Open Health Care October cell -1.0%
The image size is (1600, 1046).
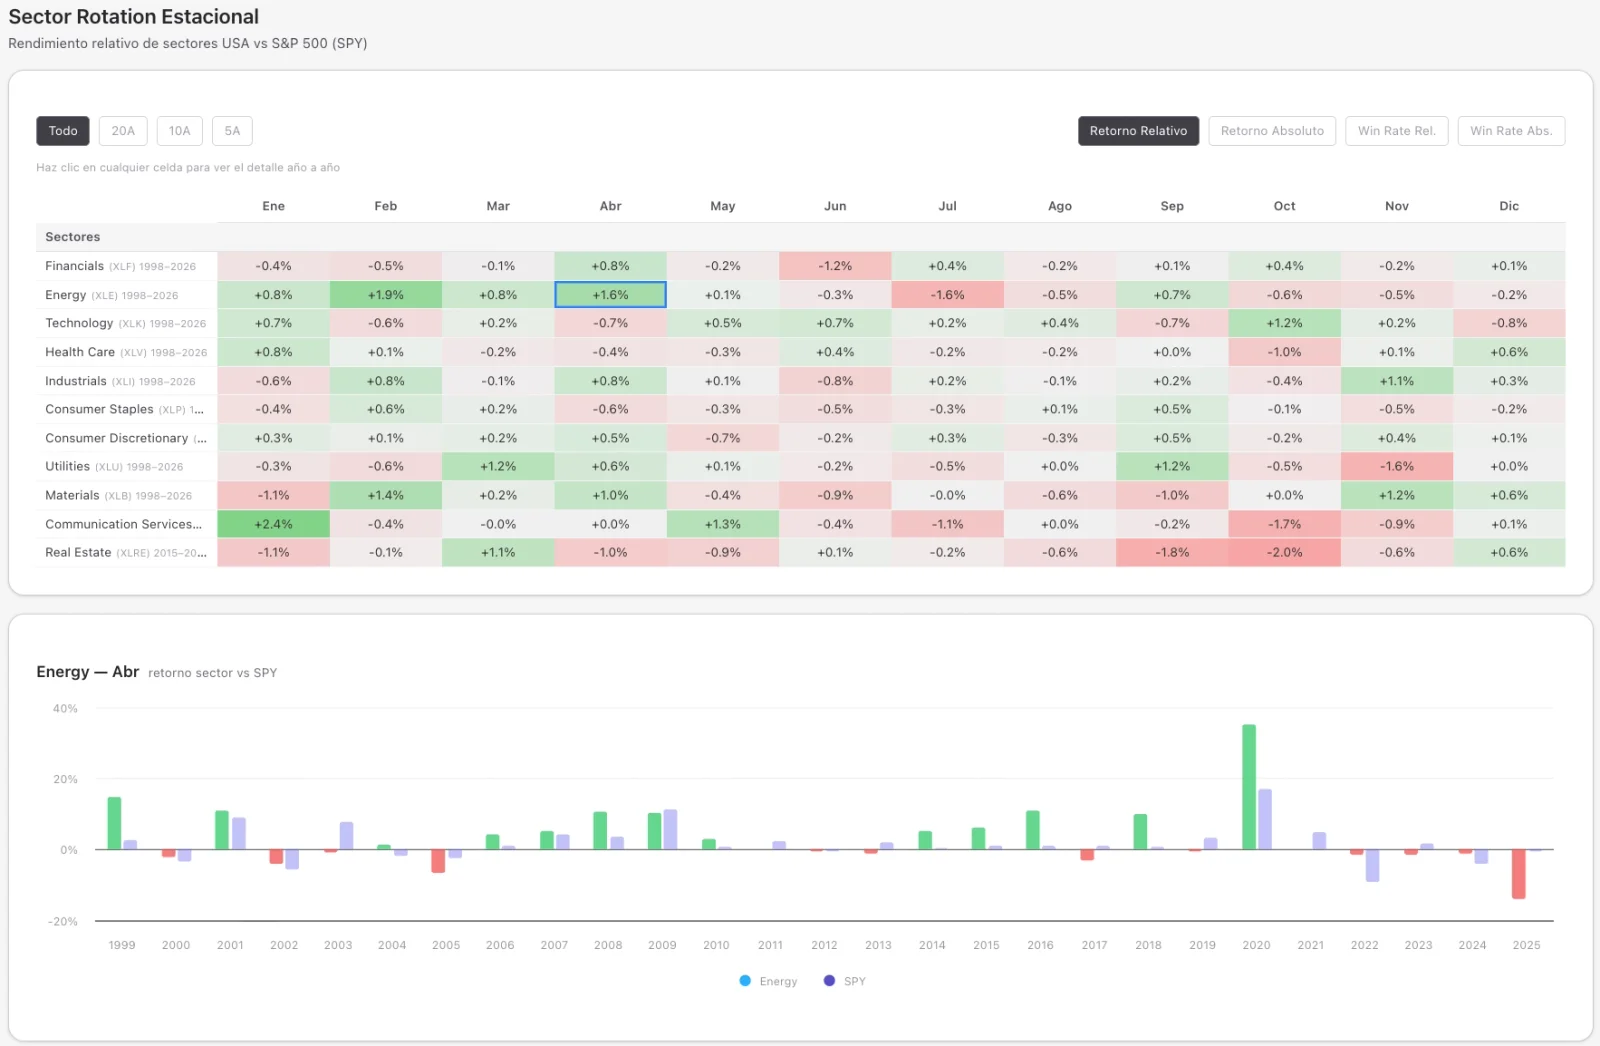pyautogui.click(x=1285, y=352)
